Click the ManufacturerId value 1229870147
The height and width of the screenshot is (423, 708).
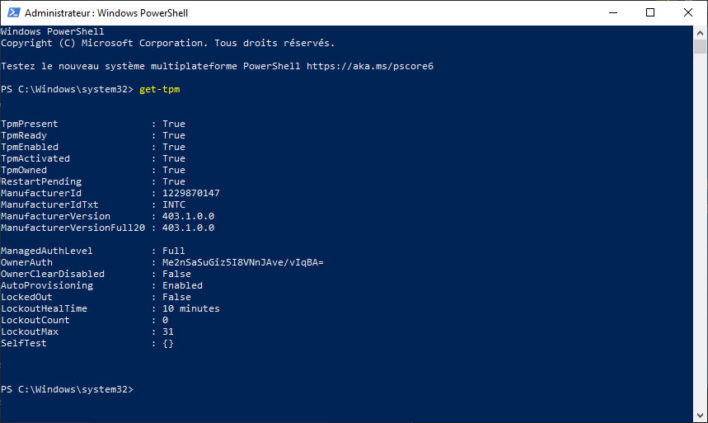(191, 193)
